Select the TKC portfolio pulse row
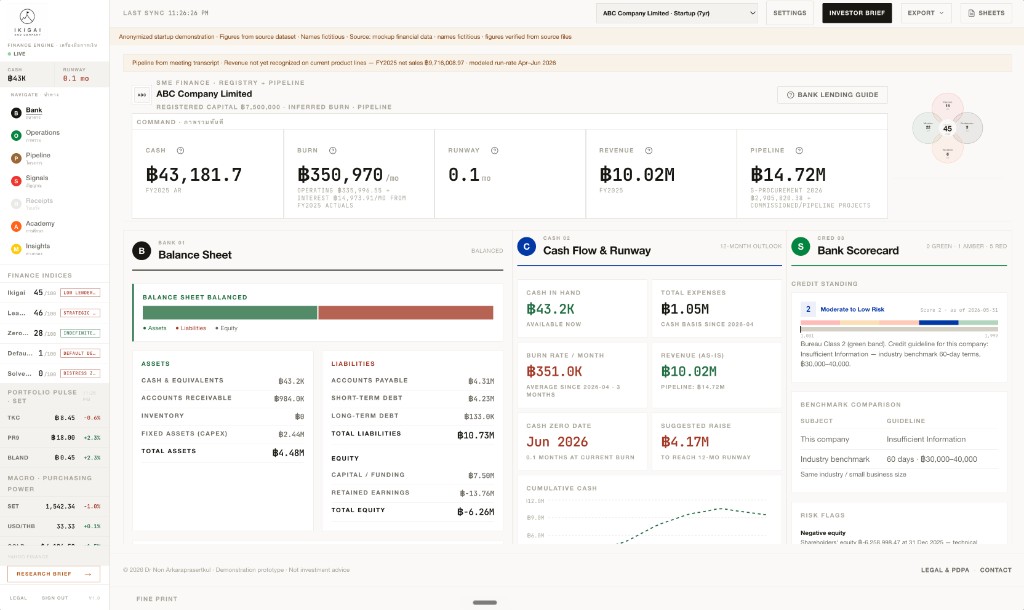Viewport: 1024px width, 610px height. 54,418
